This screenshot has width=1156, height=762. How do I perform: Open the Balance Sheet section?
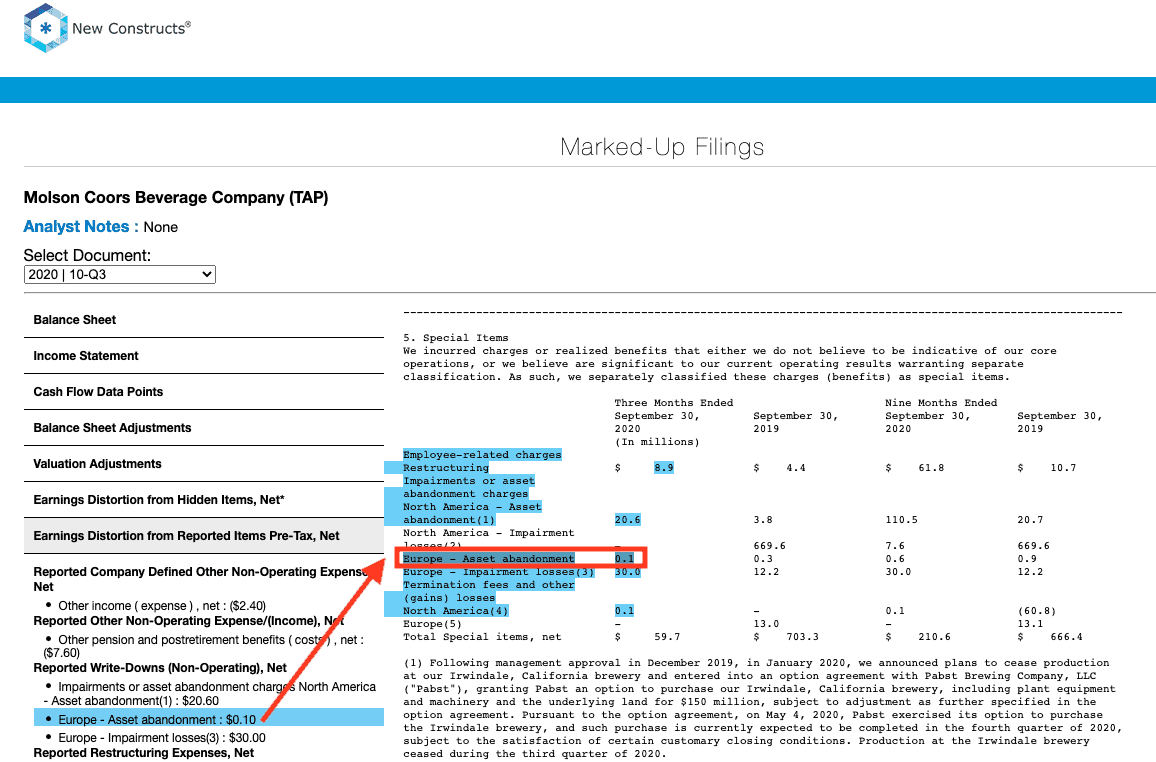click(203, 320)
